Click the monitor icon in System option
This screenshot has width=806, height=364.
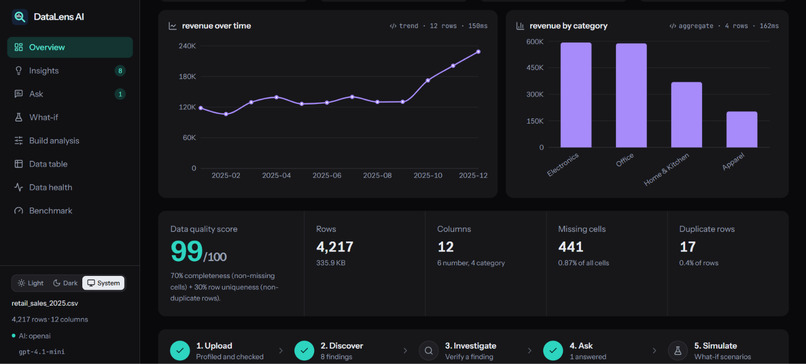(x=91, y=283)
